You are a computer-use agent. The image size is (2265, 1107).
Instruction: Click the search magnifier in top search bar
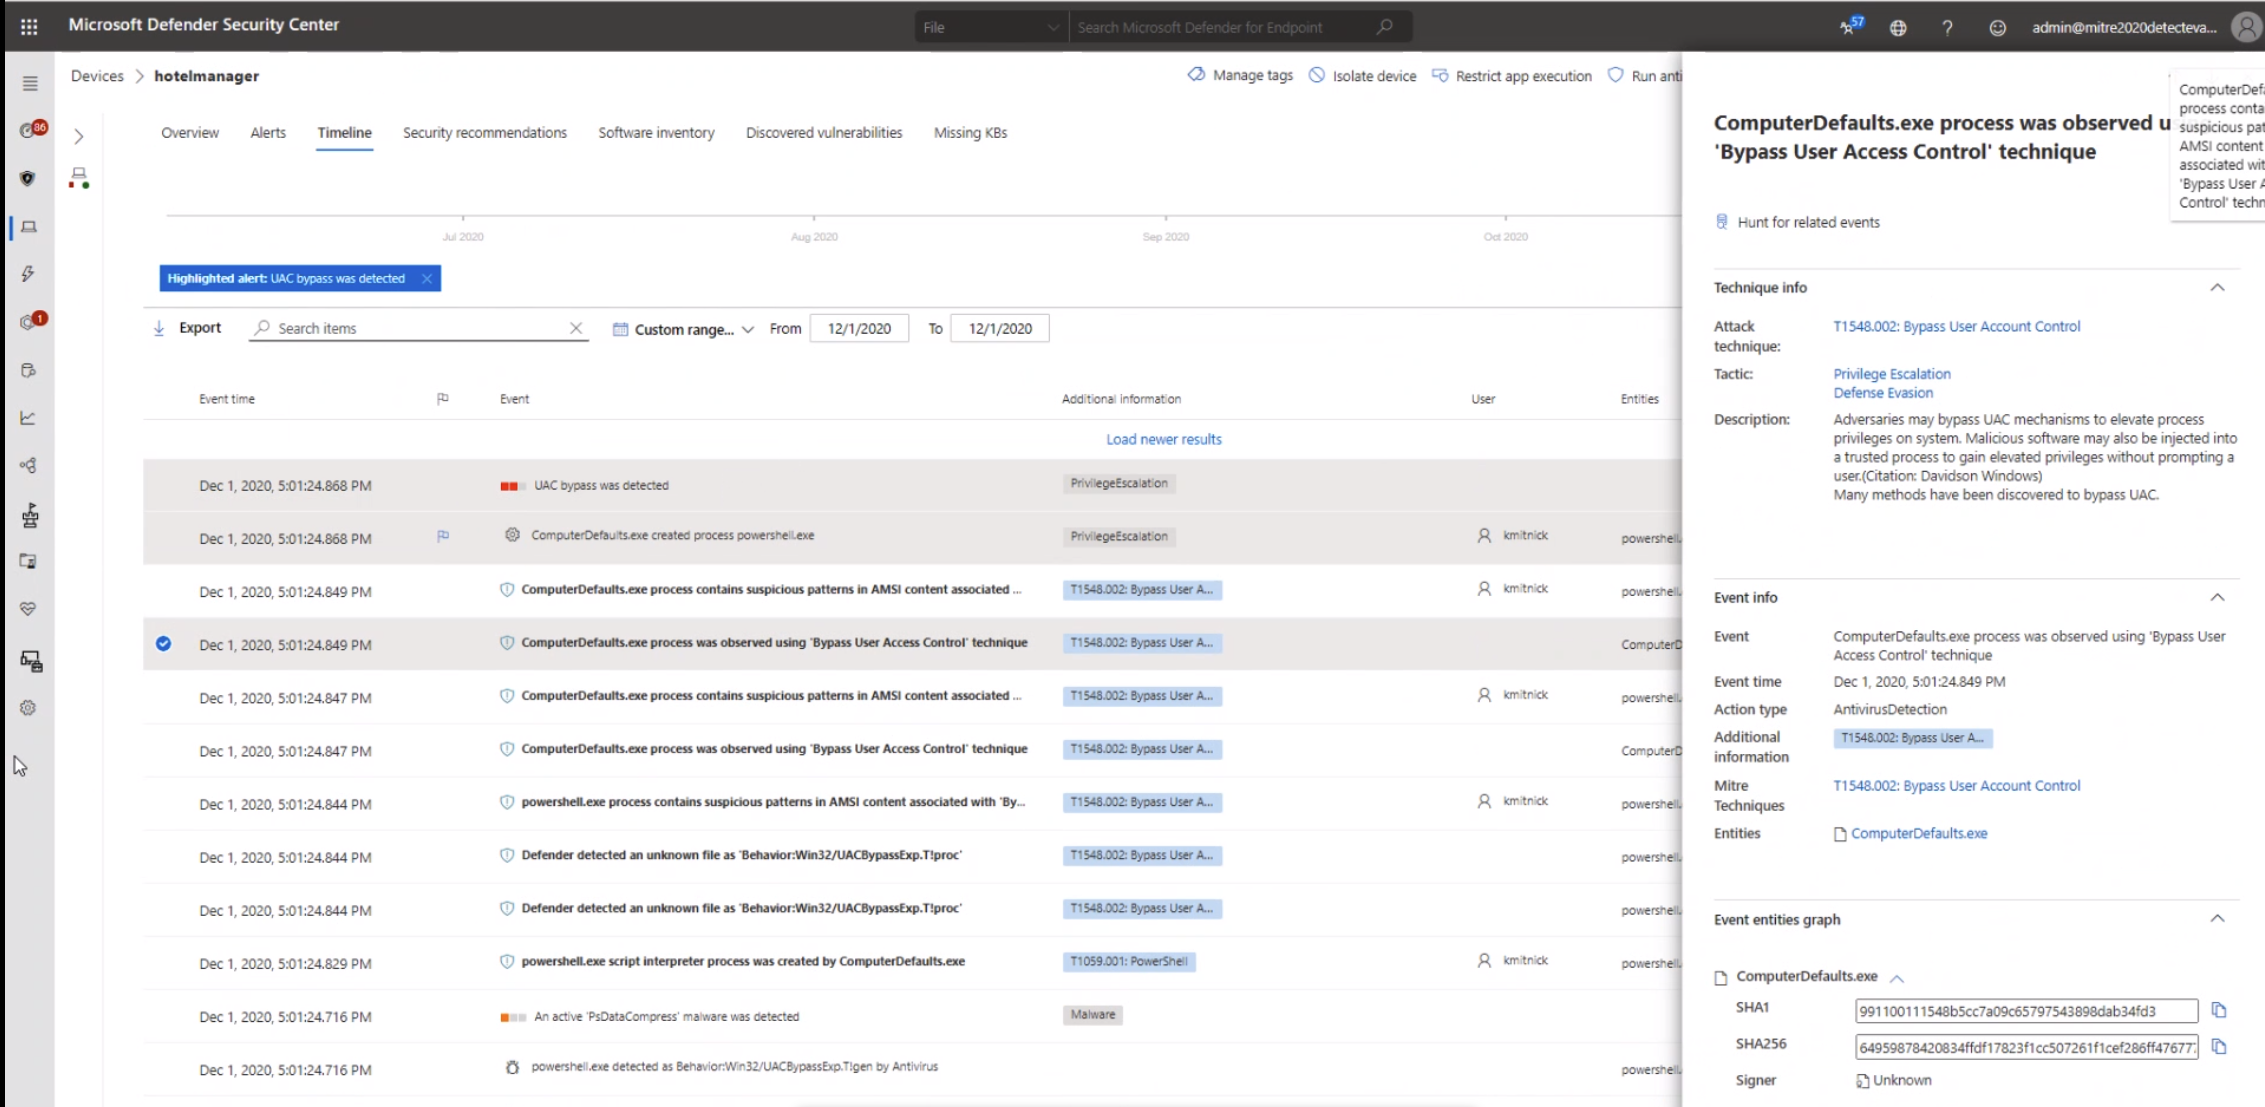tap(1385, 27)
